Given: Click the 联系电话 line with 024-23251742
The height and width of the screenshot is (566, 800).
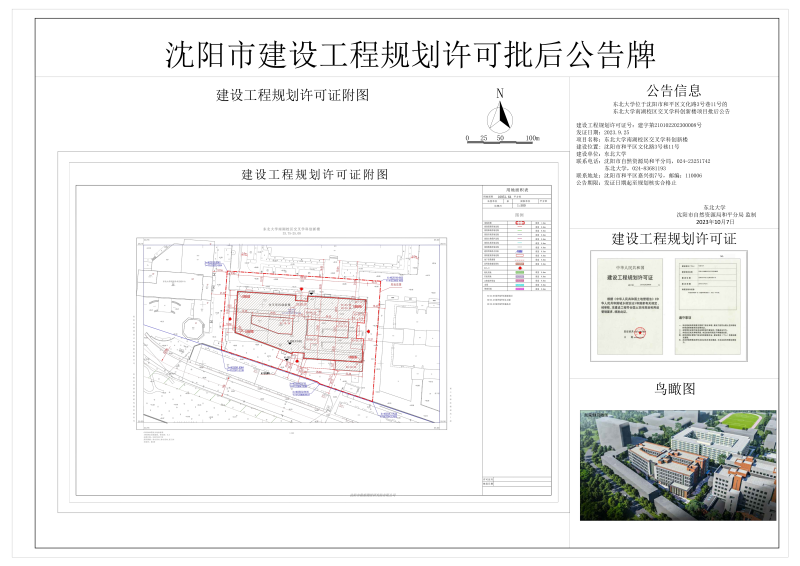Looking at the screenshot, I should coord(643,161).
